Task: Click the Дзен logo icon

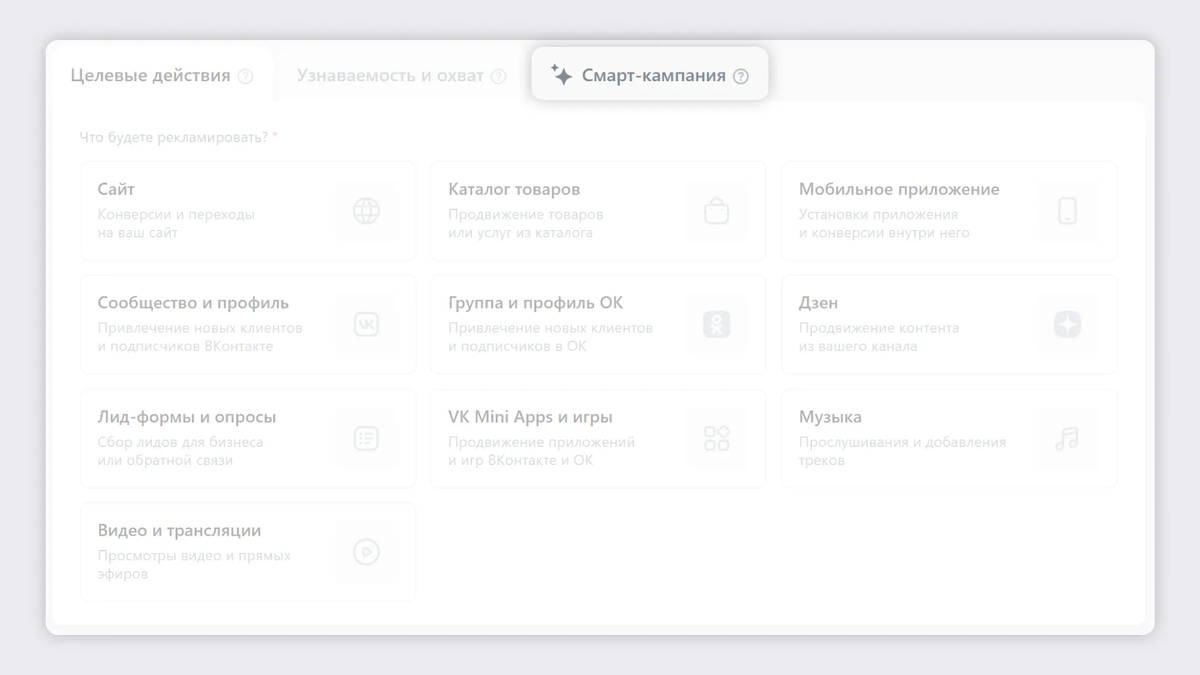Action: [1066, 324]
